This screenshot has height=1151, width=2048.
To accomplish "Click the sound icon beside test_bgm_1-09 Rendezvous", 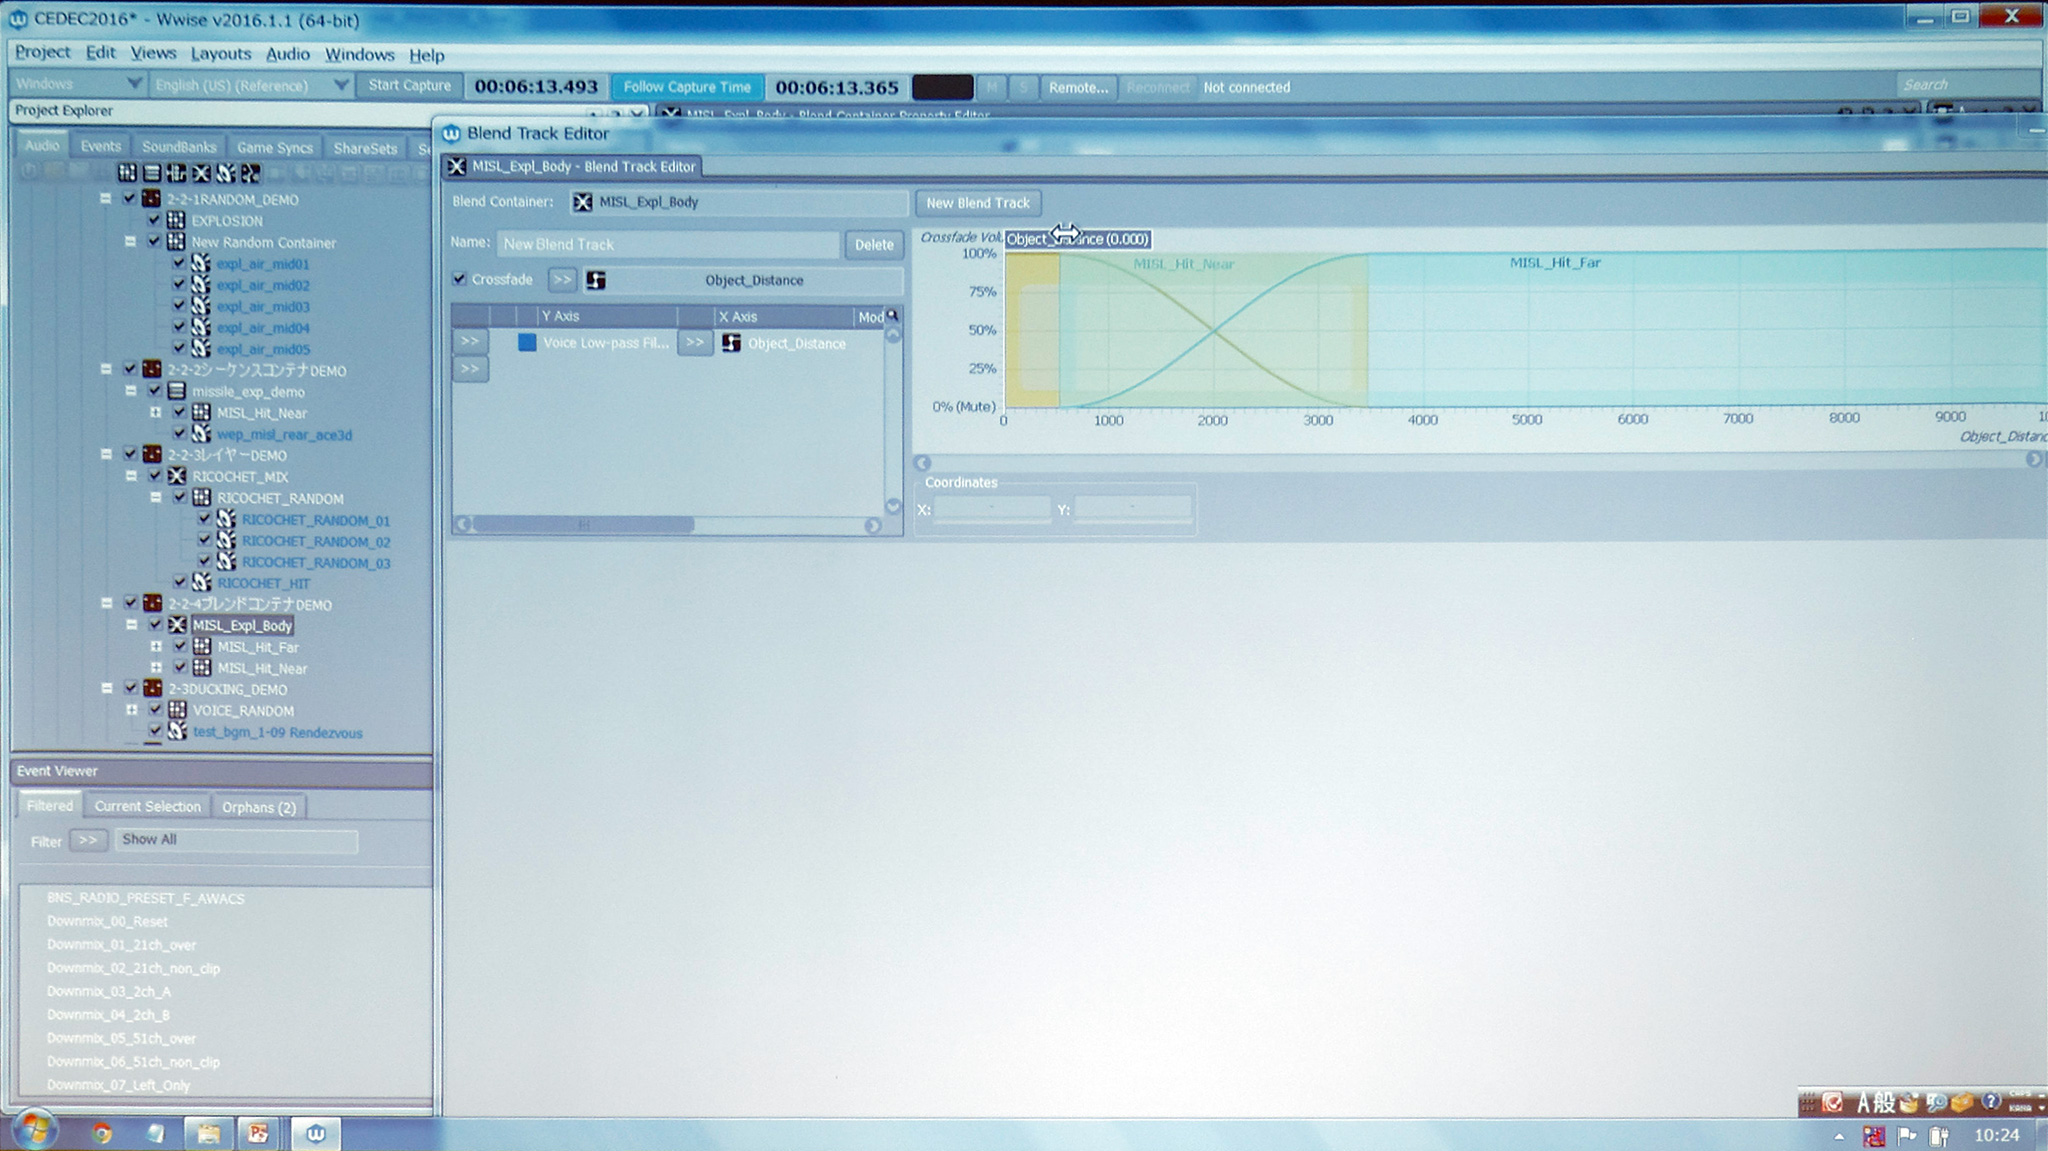I will coord(178,732).
